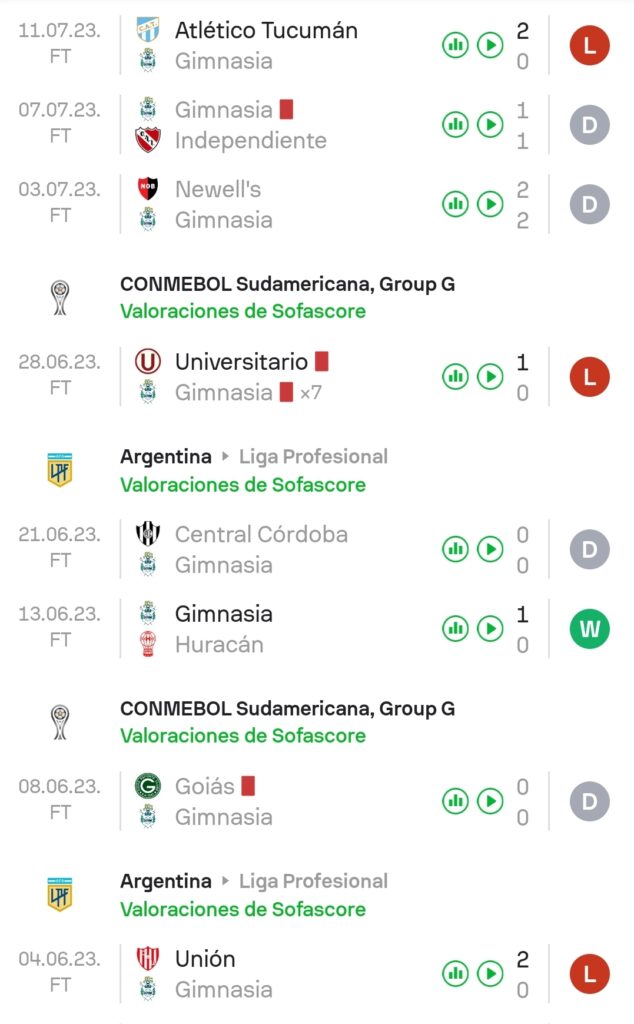Play highlights of Newell's vs Gimnasia match

490,204
